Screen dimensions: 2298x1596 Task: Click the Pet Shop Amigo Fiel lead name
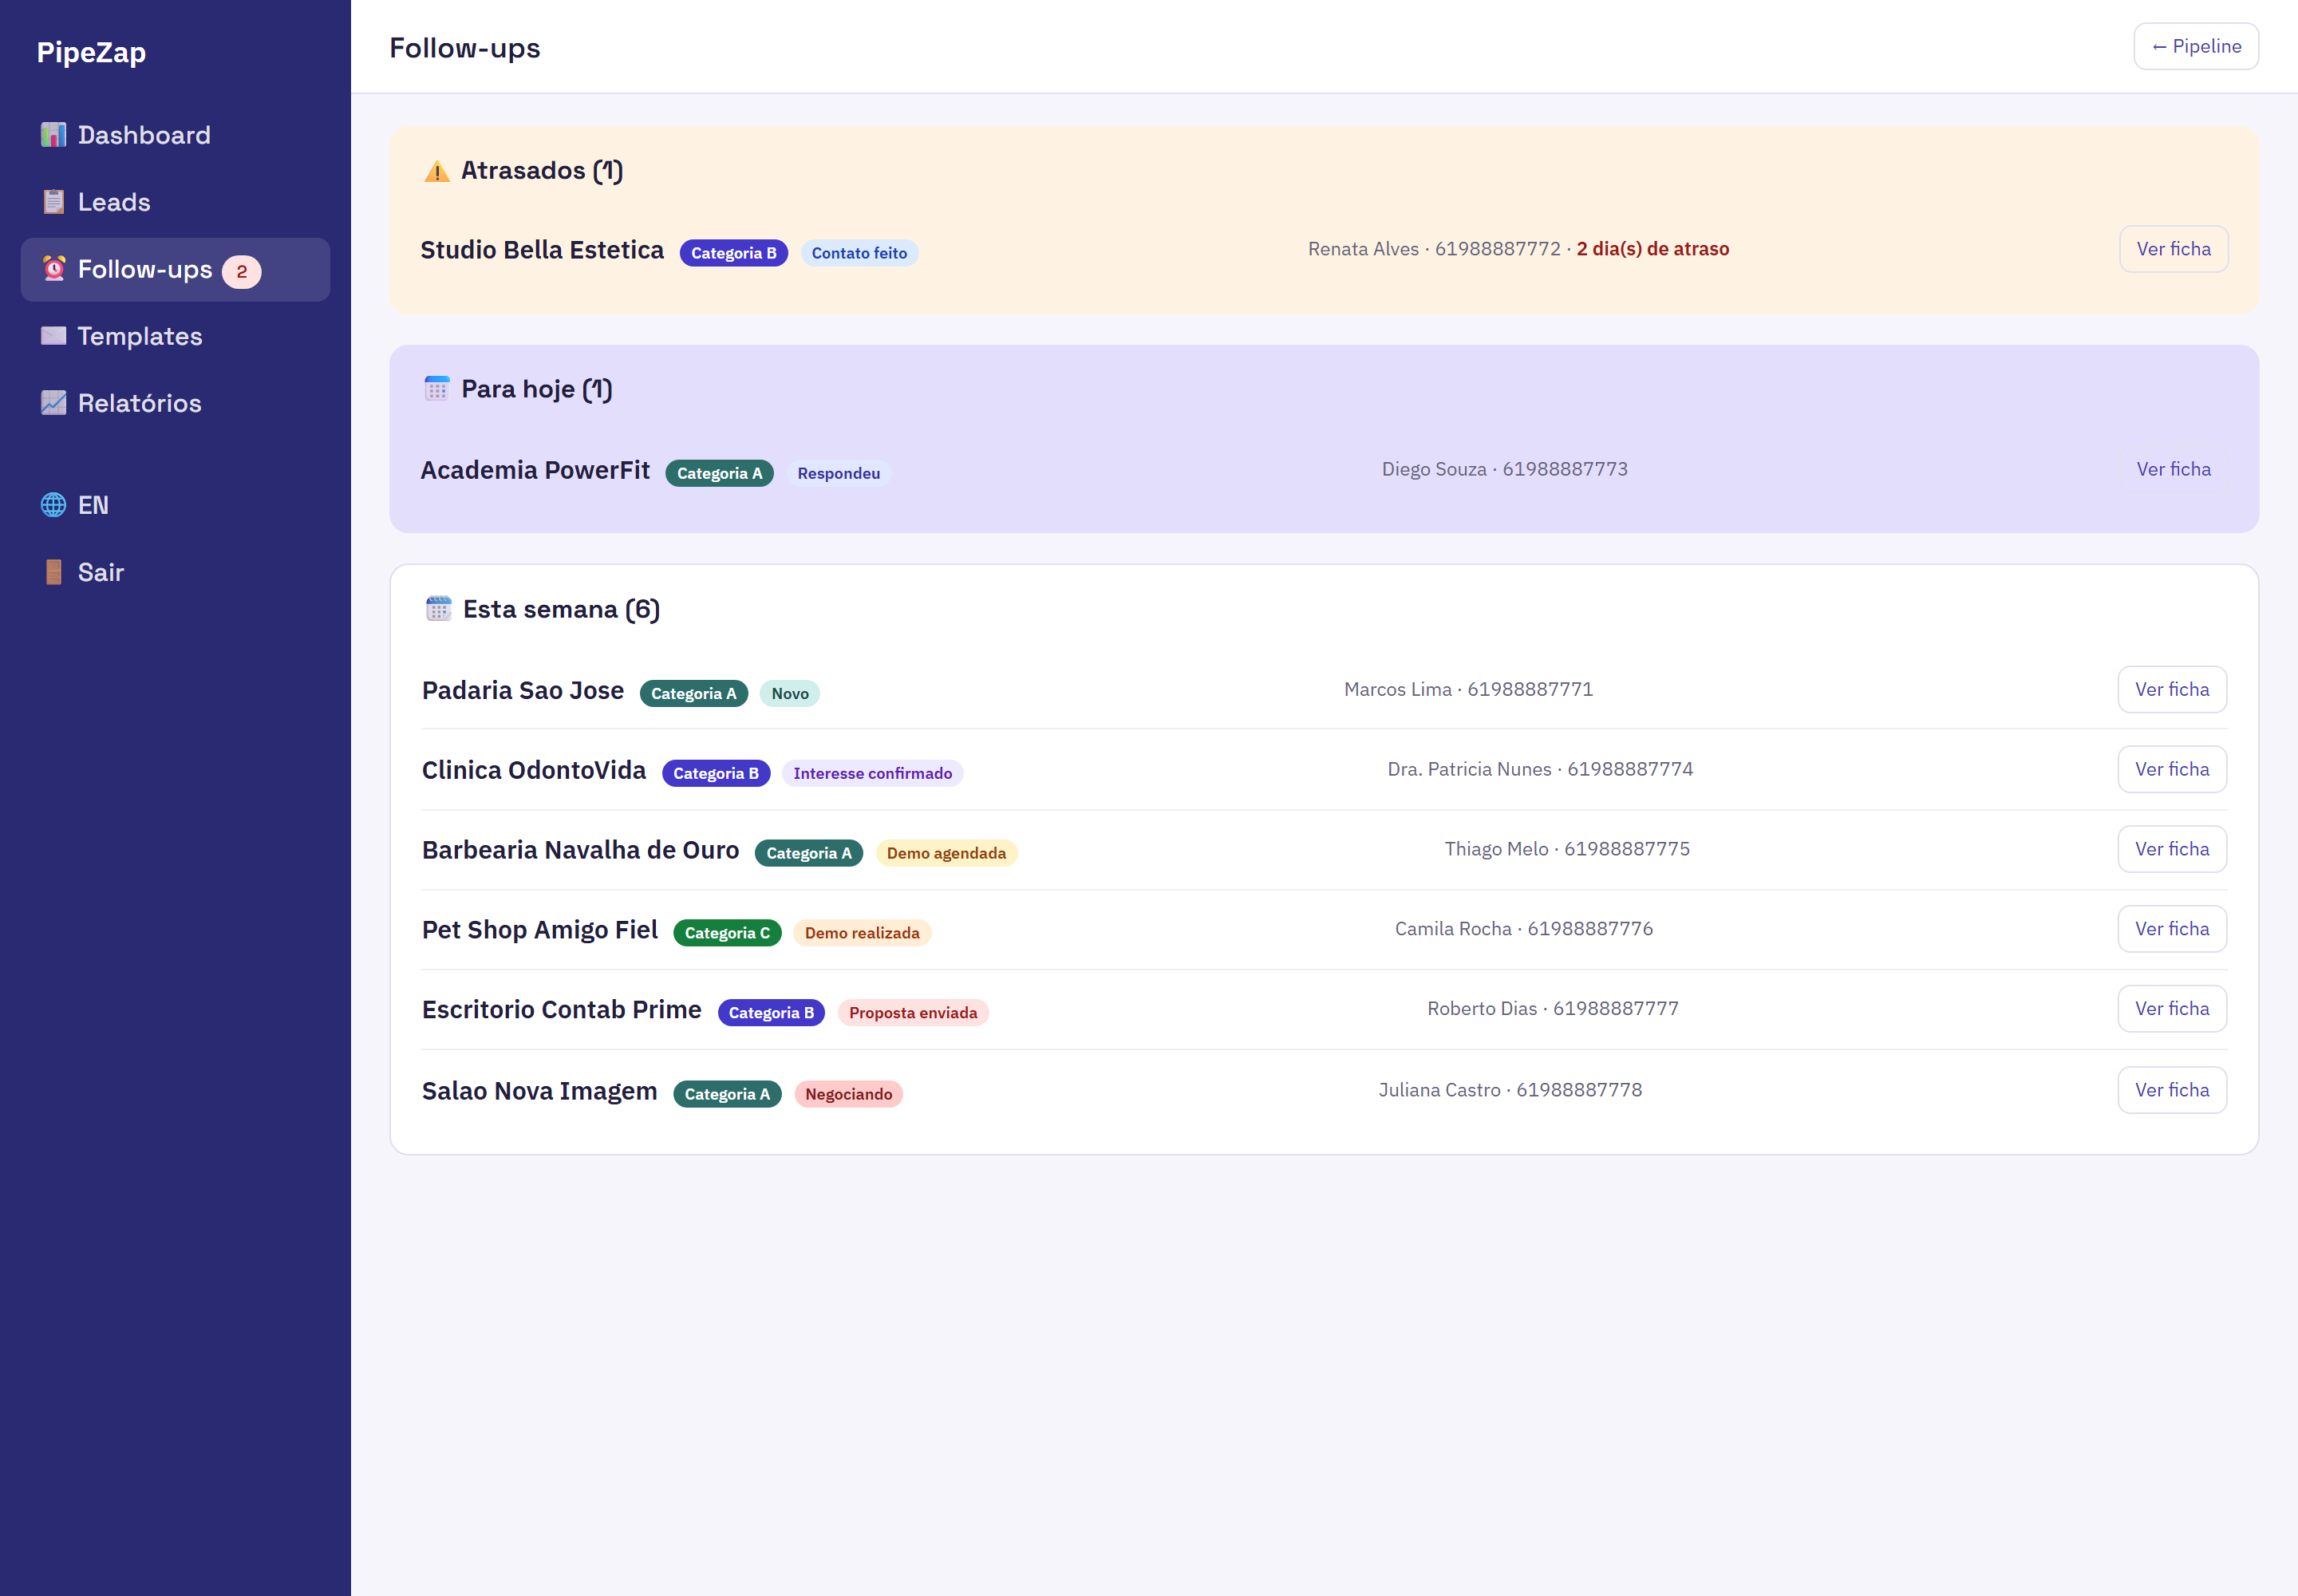[x=540, y=930]
